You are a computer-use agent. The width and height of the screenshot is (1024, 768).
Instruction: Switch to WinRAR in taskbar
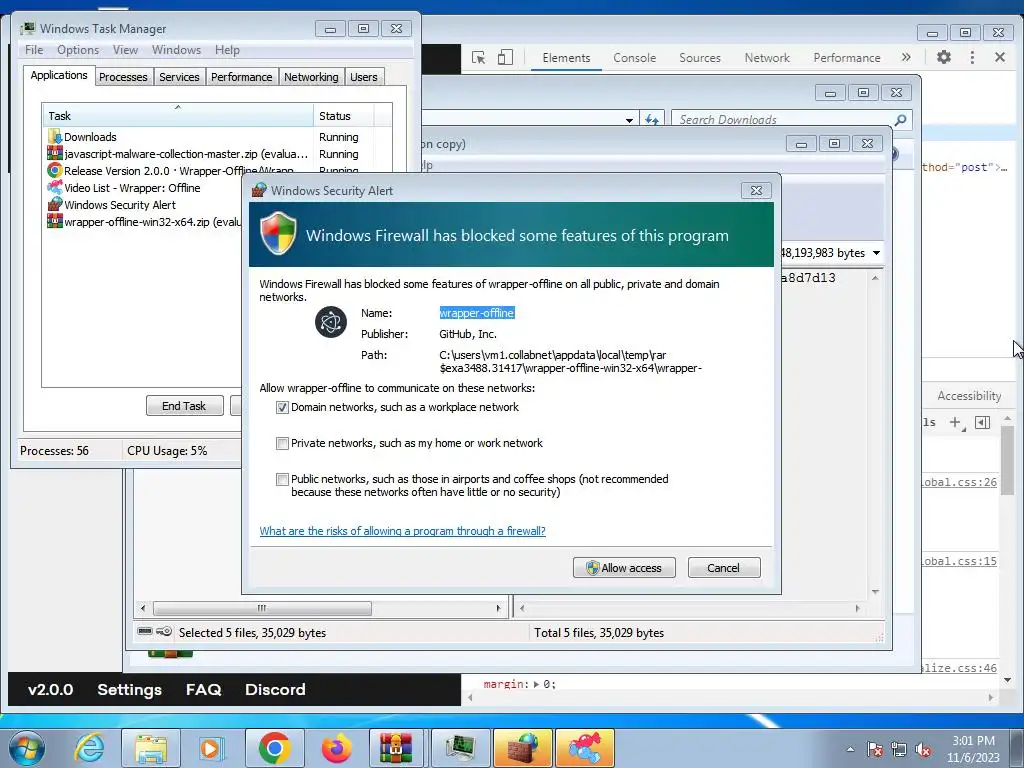(x=397, y=748)
